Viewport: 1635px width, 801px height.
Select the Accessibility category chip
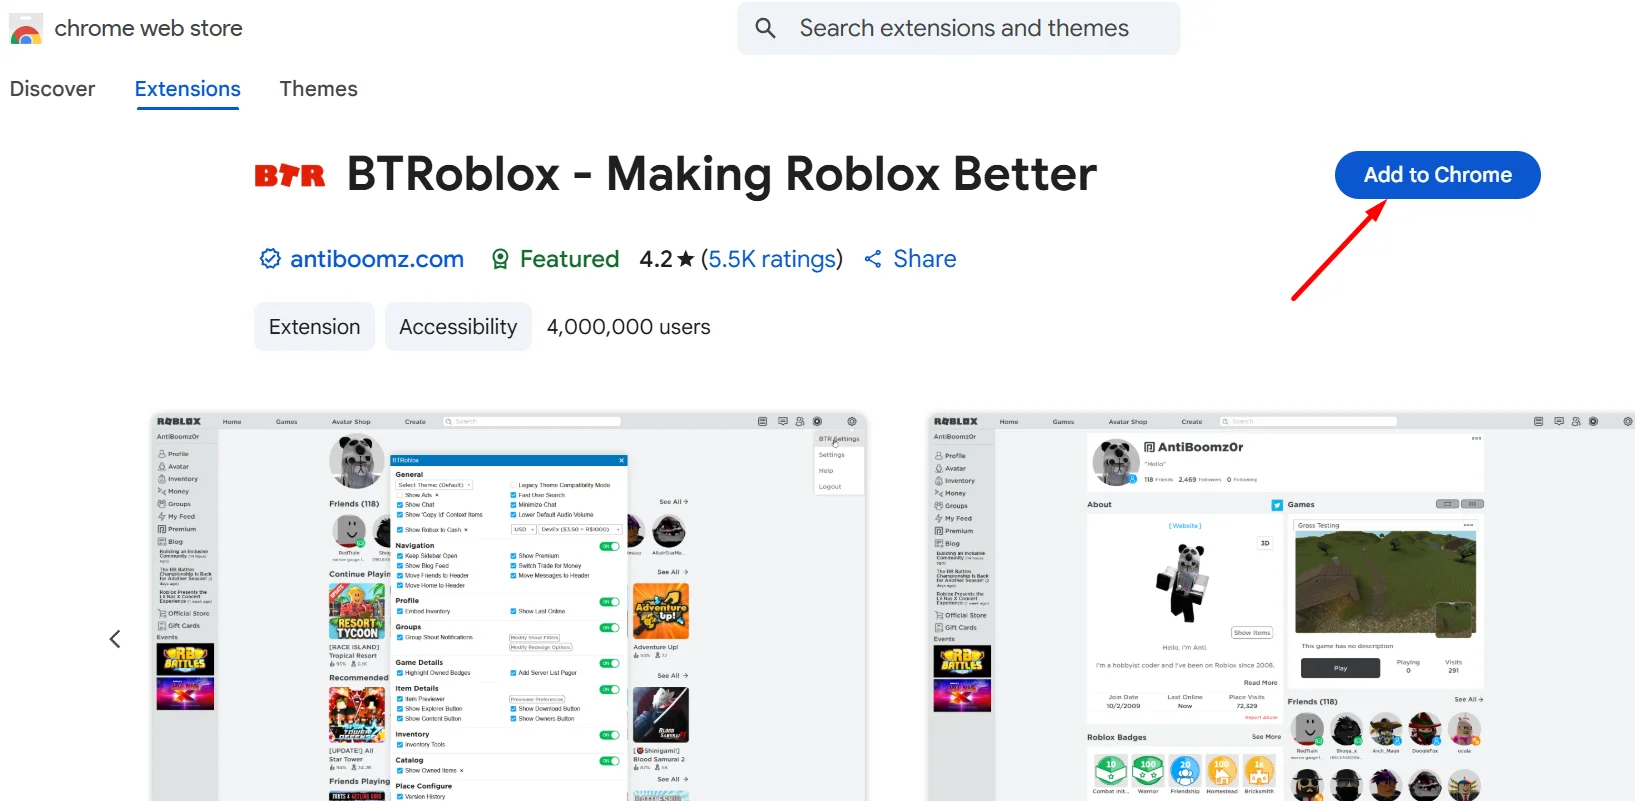coord(458,327)
